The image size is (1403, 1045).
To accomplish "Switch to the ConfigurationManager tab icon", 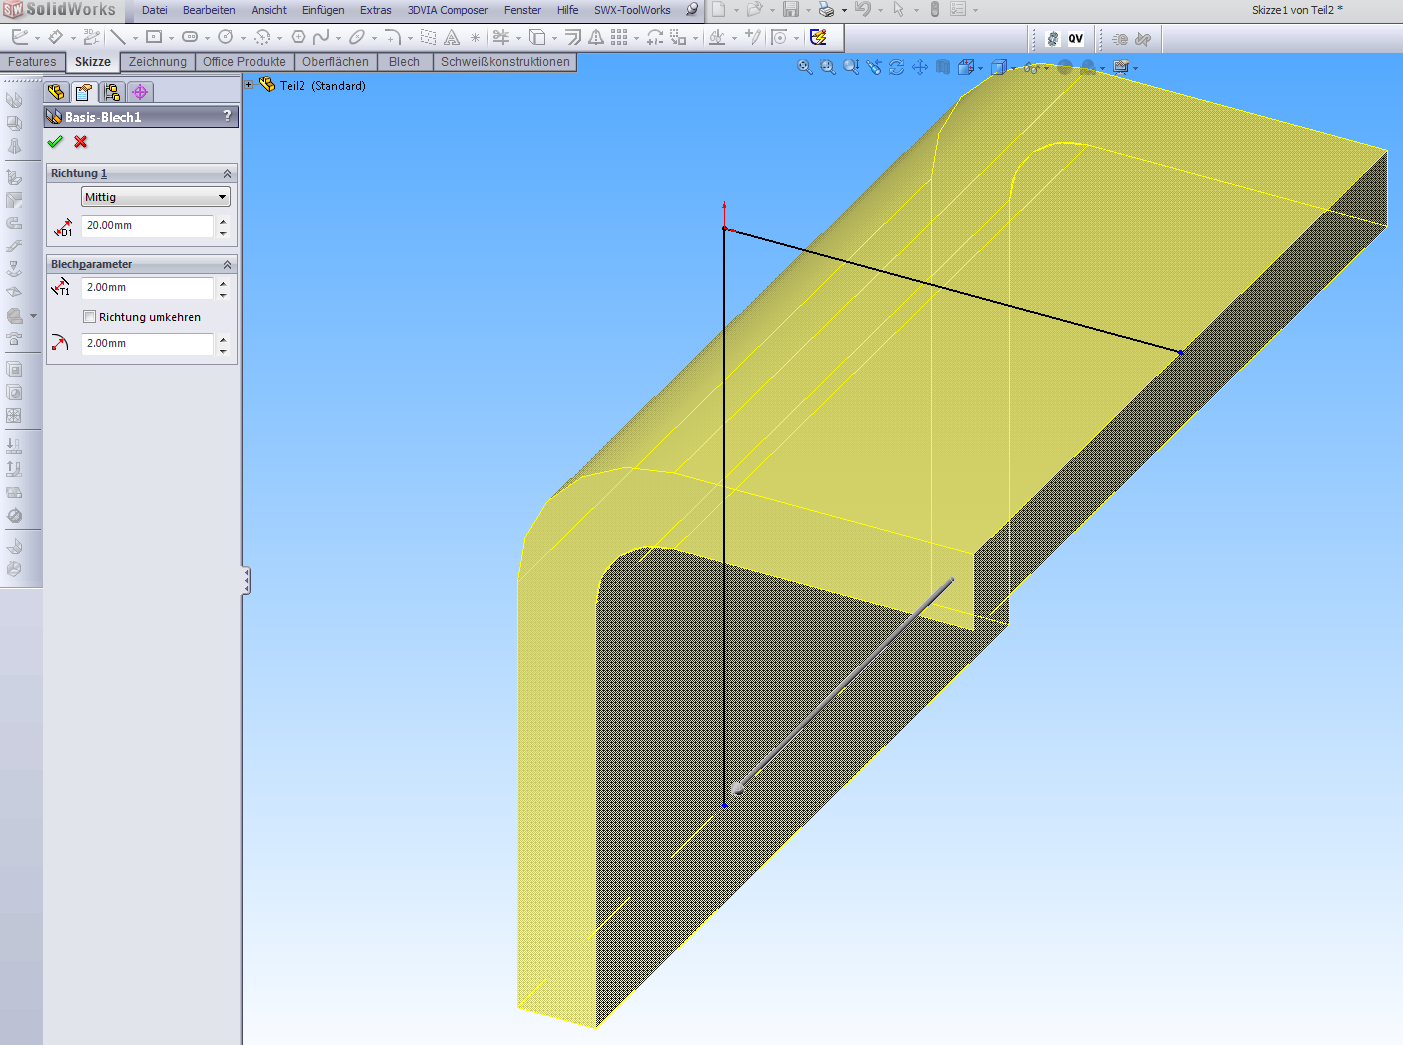I will (x=112, y=92).
